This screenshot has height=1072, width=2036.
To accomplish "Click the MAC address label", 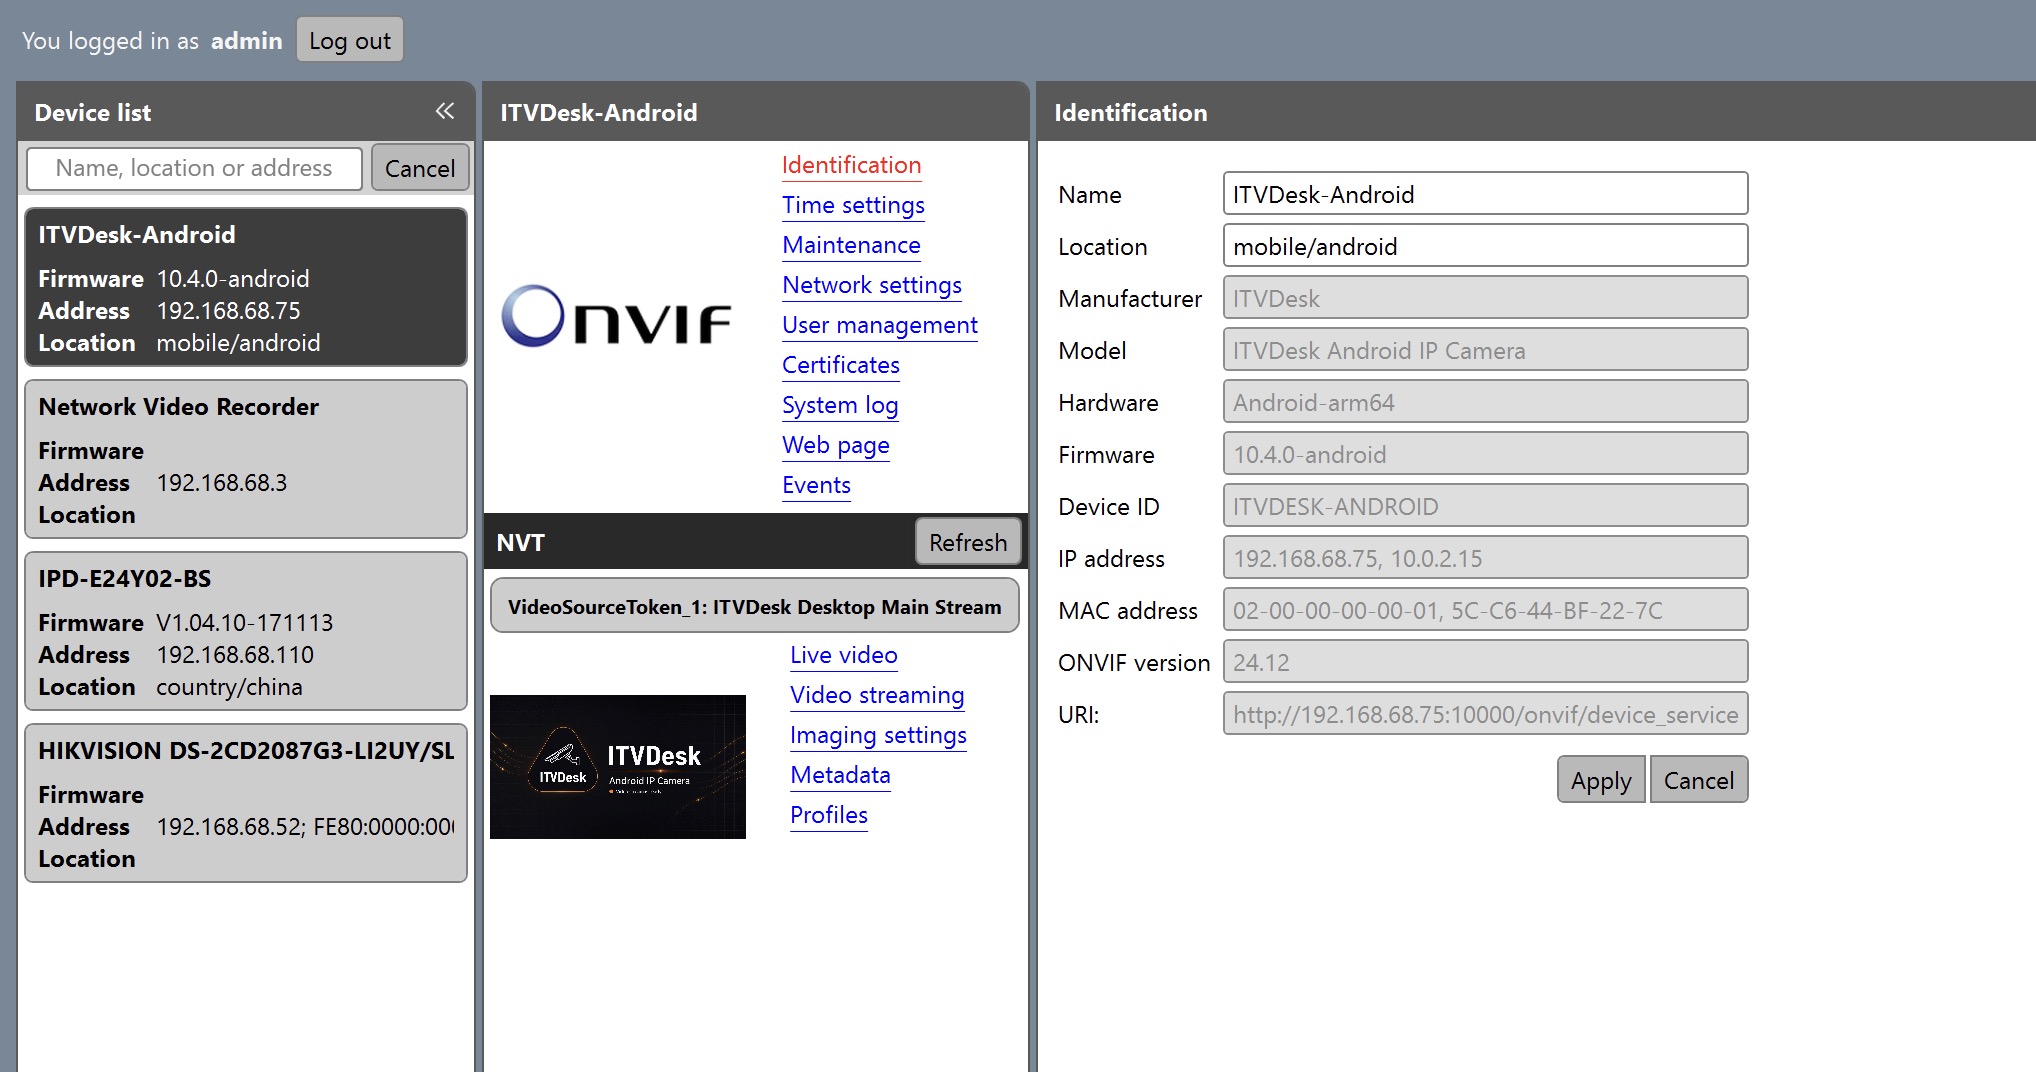I will point(1128,610).
